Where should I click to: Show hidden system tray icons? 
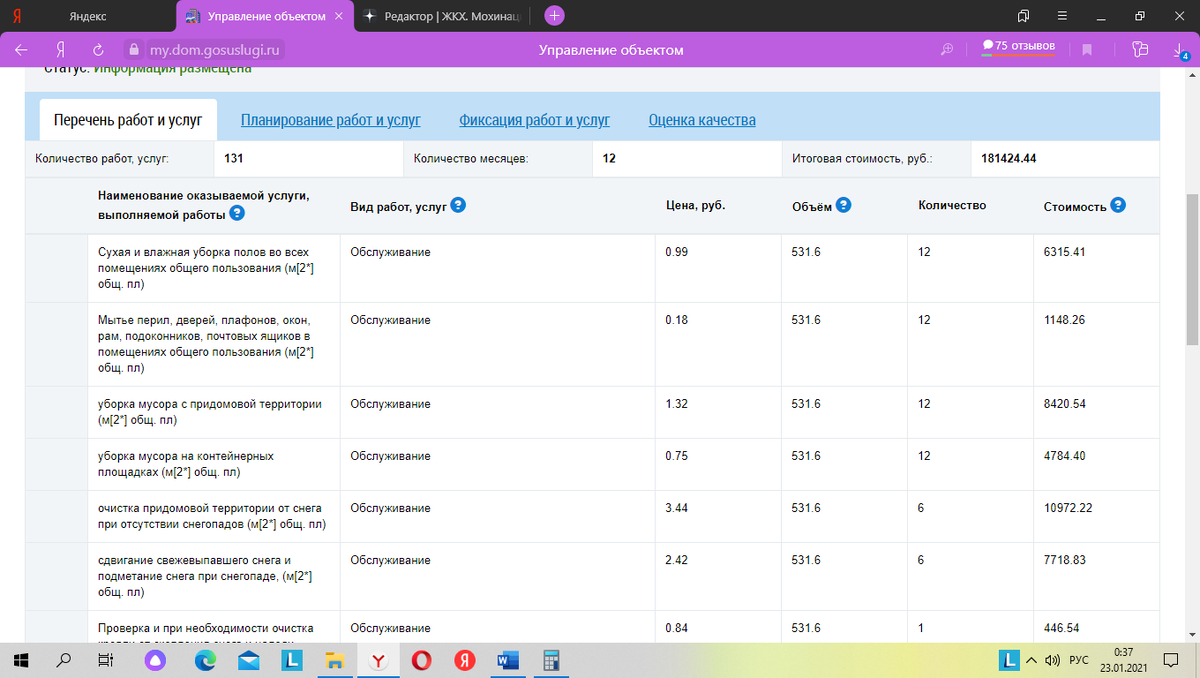(1032, 660)
